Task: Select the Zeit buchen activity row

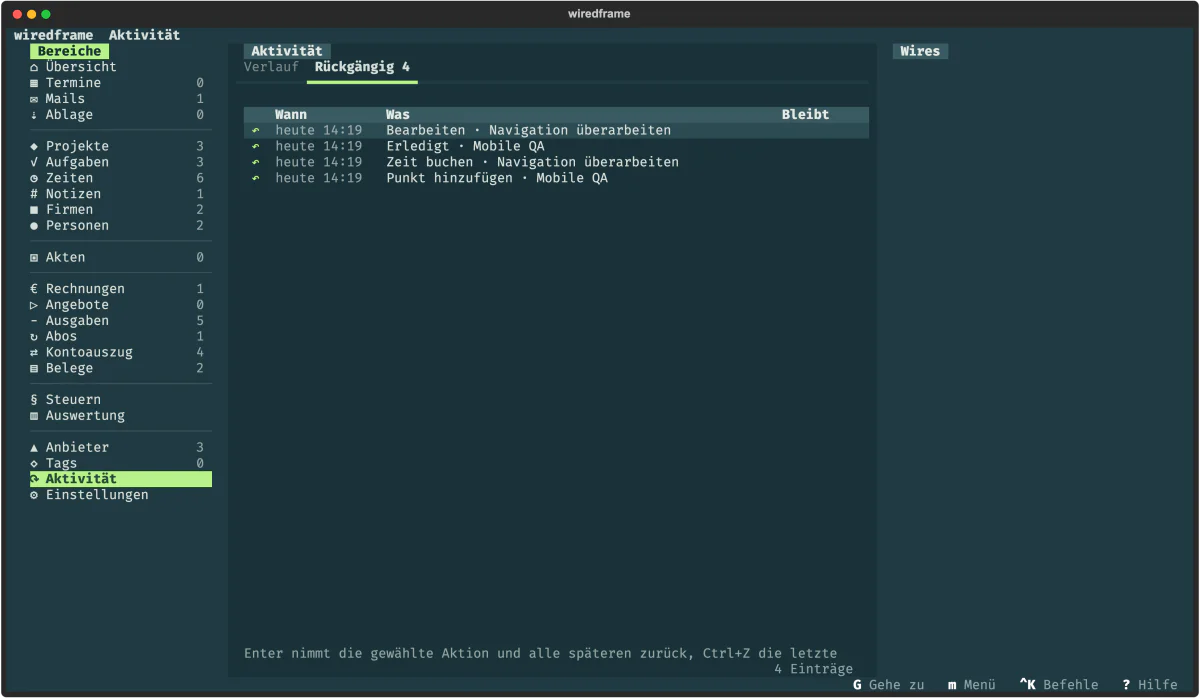Action: [556, 162]
